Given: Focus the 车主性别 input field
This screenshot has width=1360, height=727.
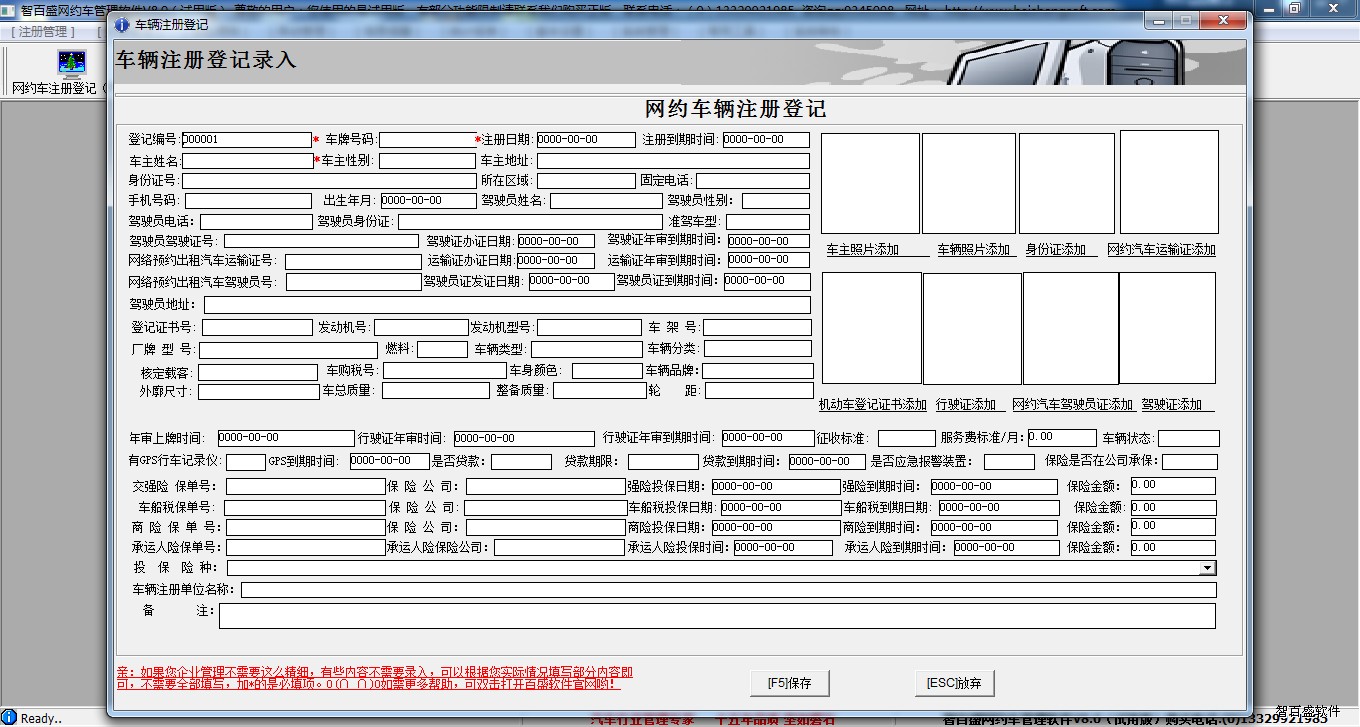Looking at the screenshot, I should pos(427,160).
